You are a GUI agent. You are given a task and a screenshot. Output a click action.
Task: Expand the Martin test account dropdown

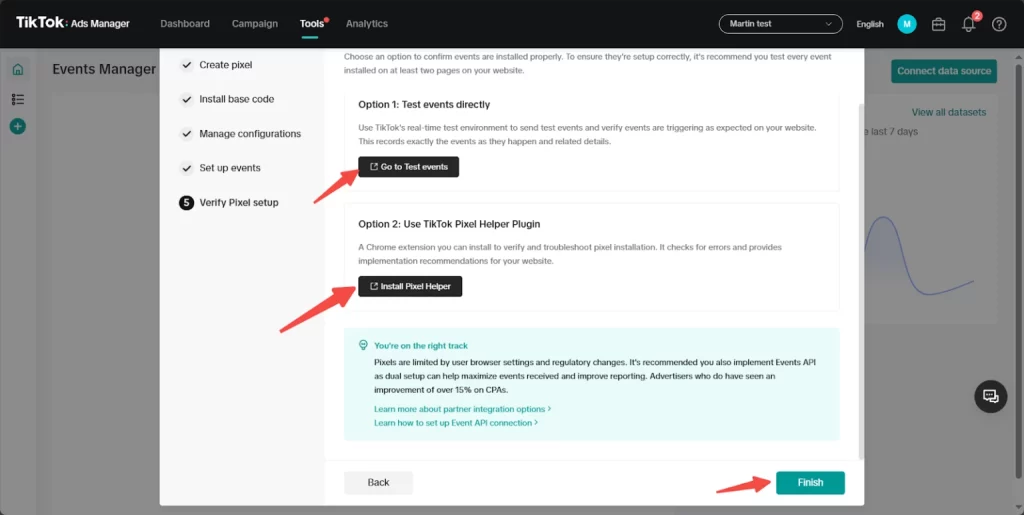click(x=780, y=23)
